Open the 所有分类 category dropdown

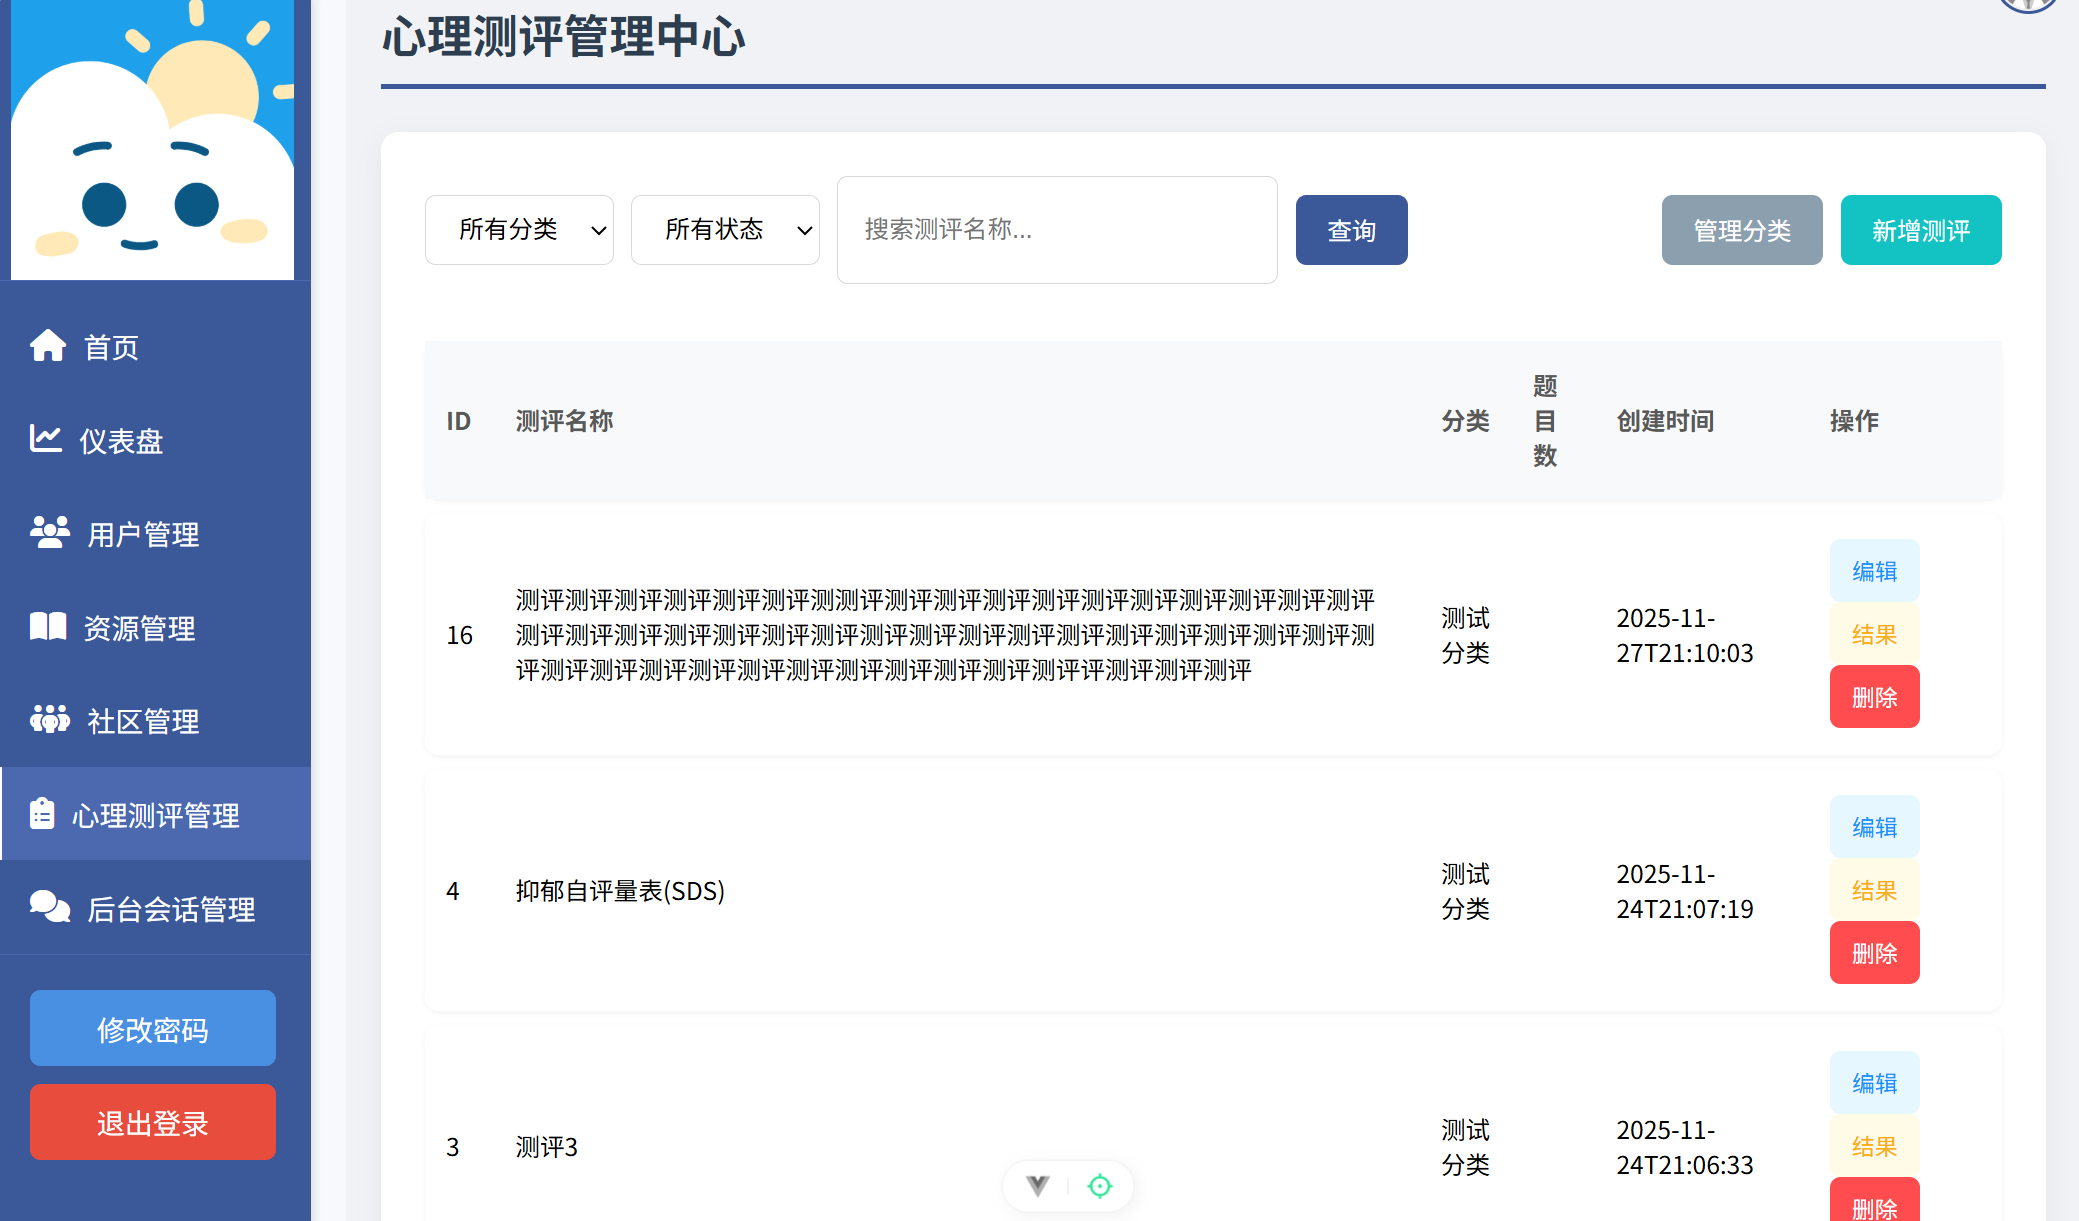coord(519,230)
